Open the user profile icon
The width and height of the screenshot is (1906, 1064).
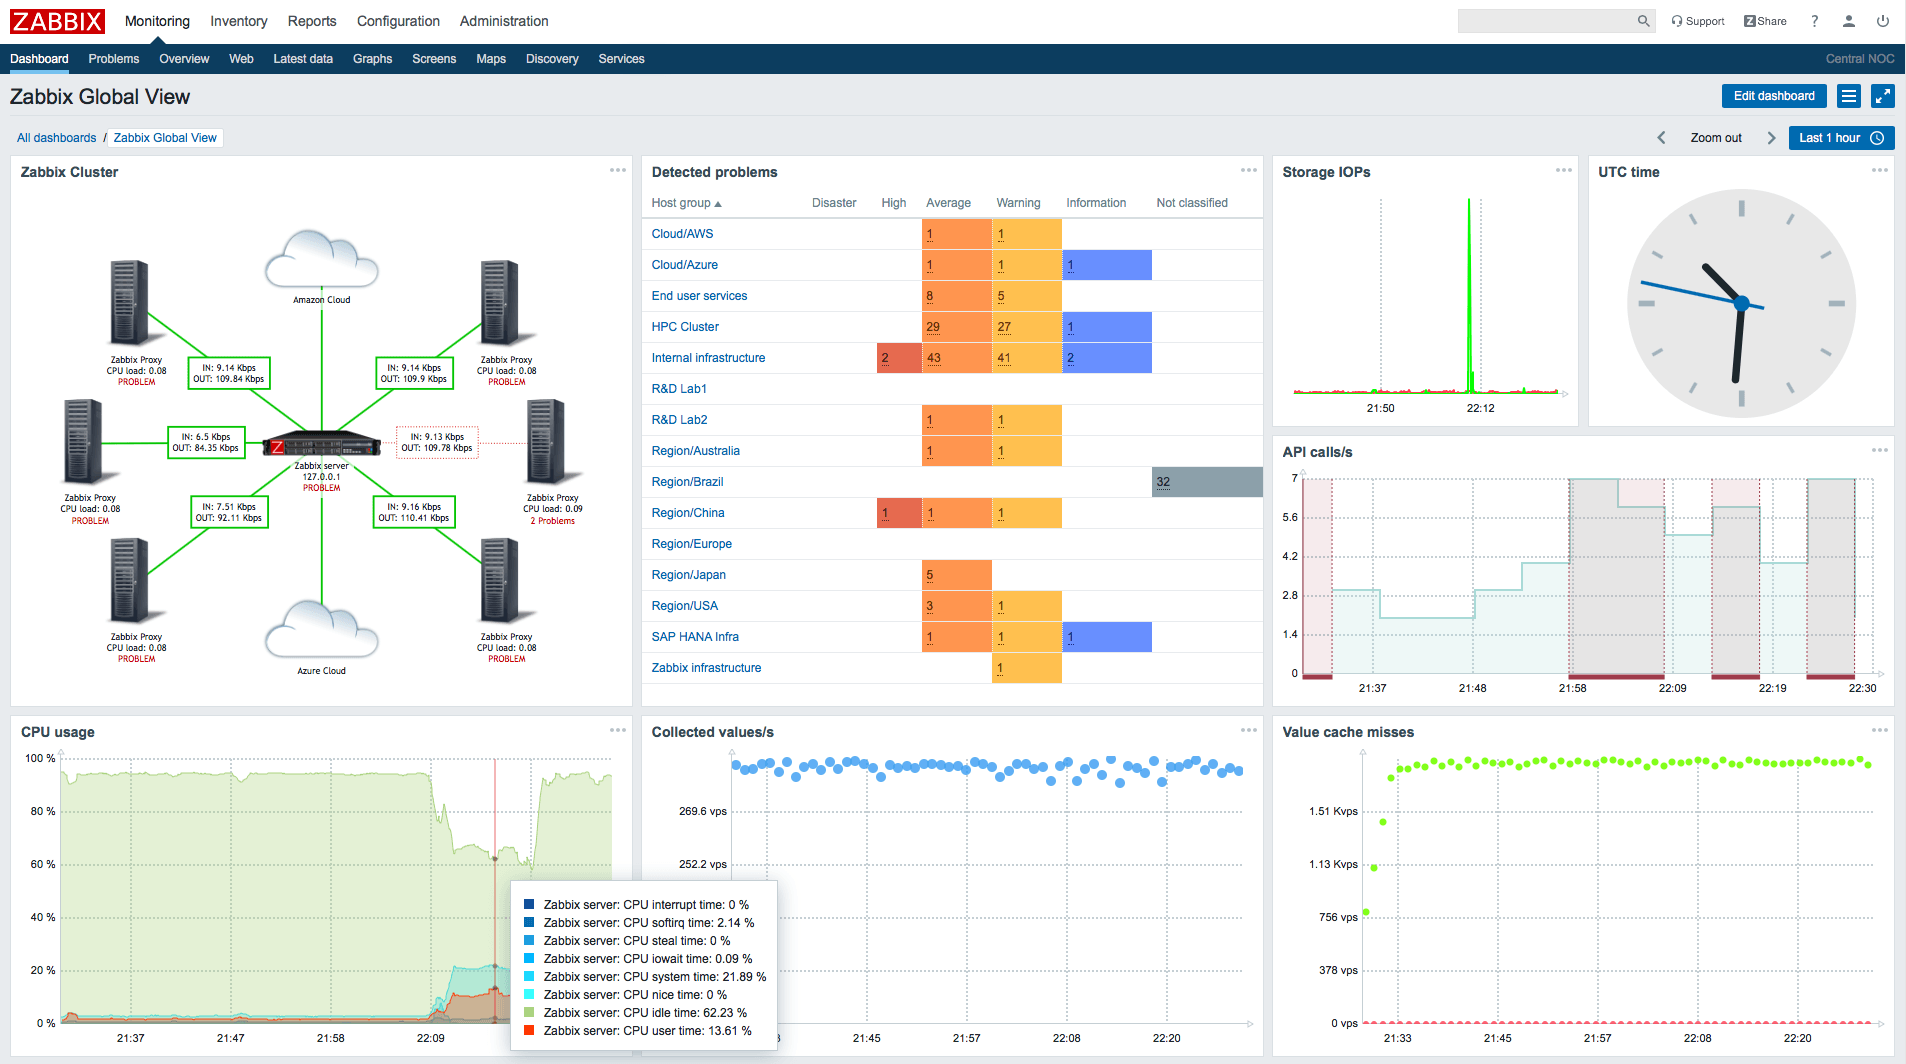(1849, 21)
